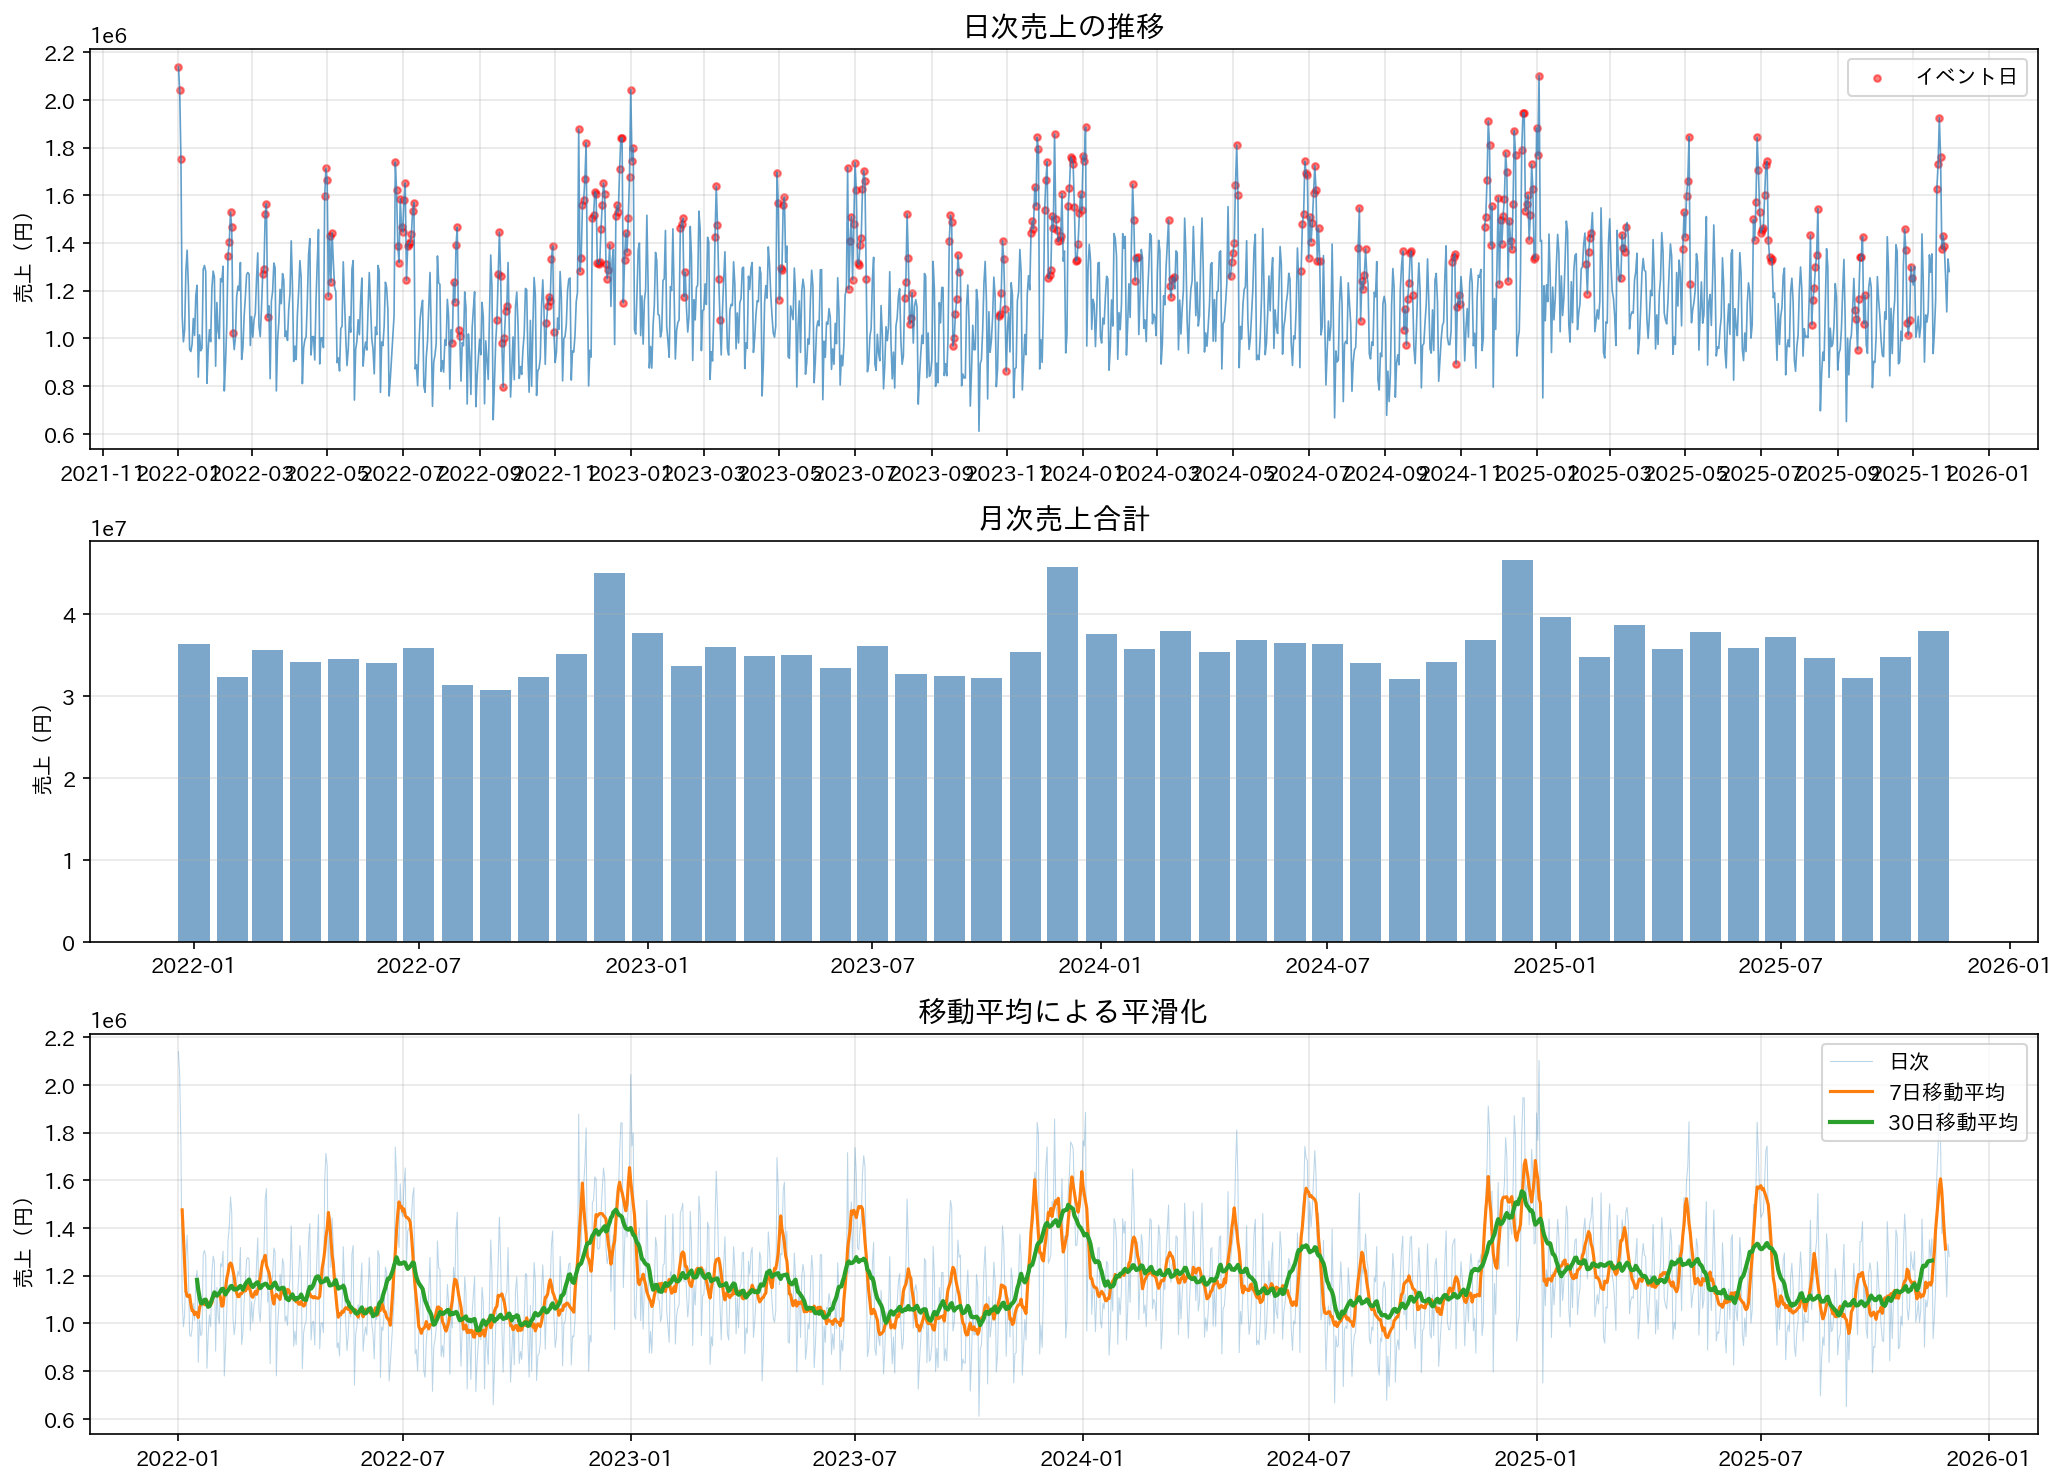
Task: Click the highest red event dot near 2025-01
Action: (x=1539, y=76)
